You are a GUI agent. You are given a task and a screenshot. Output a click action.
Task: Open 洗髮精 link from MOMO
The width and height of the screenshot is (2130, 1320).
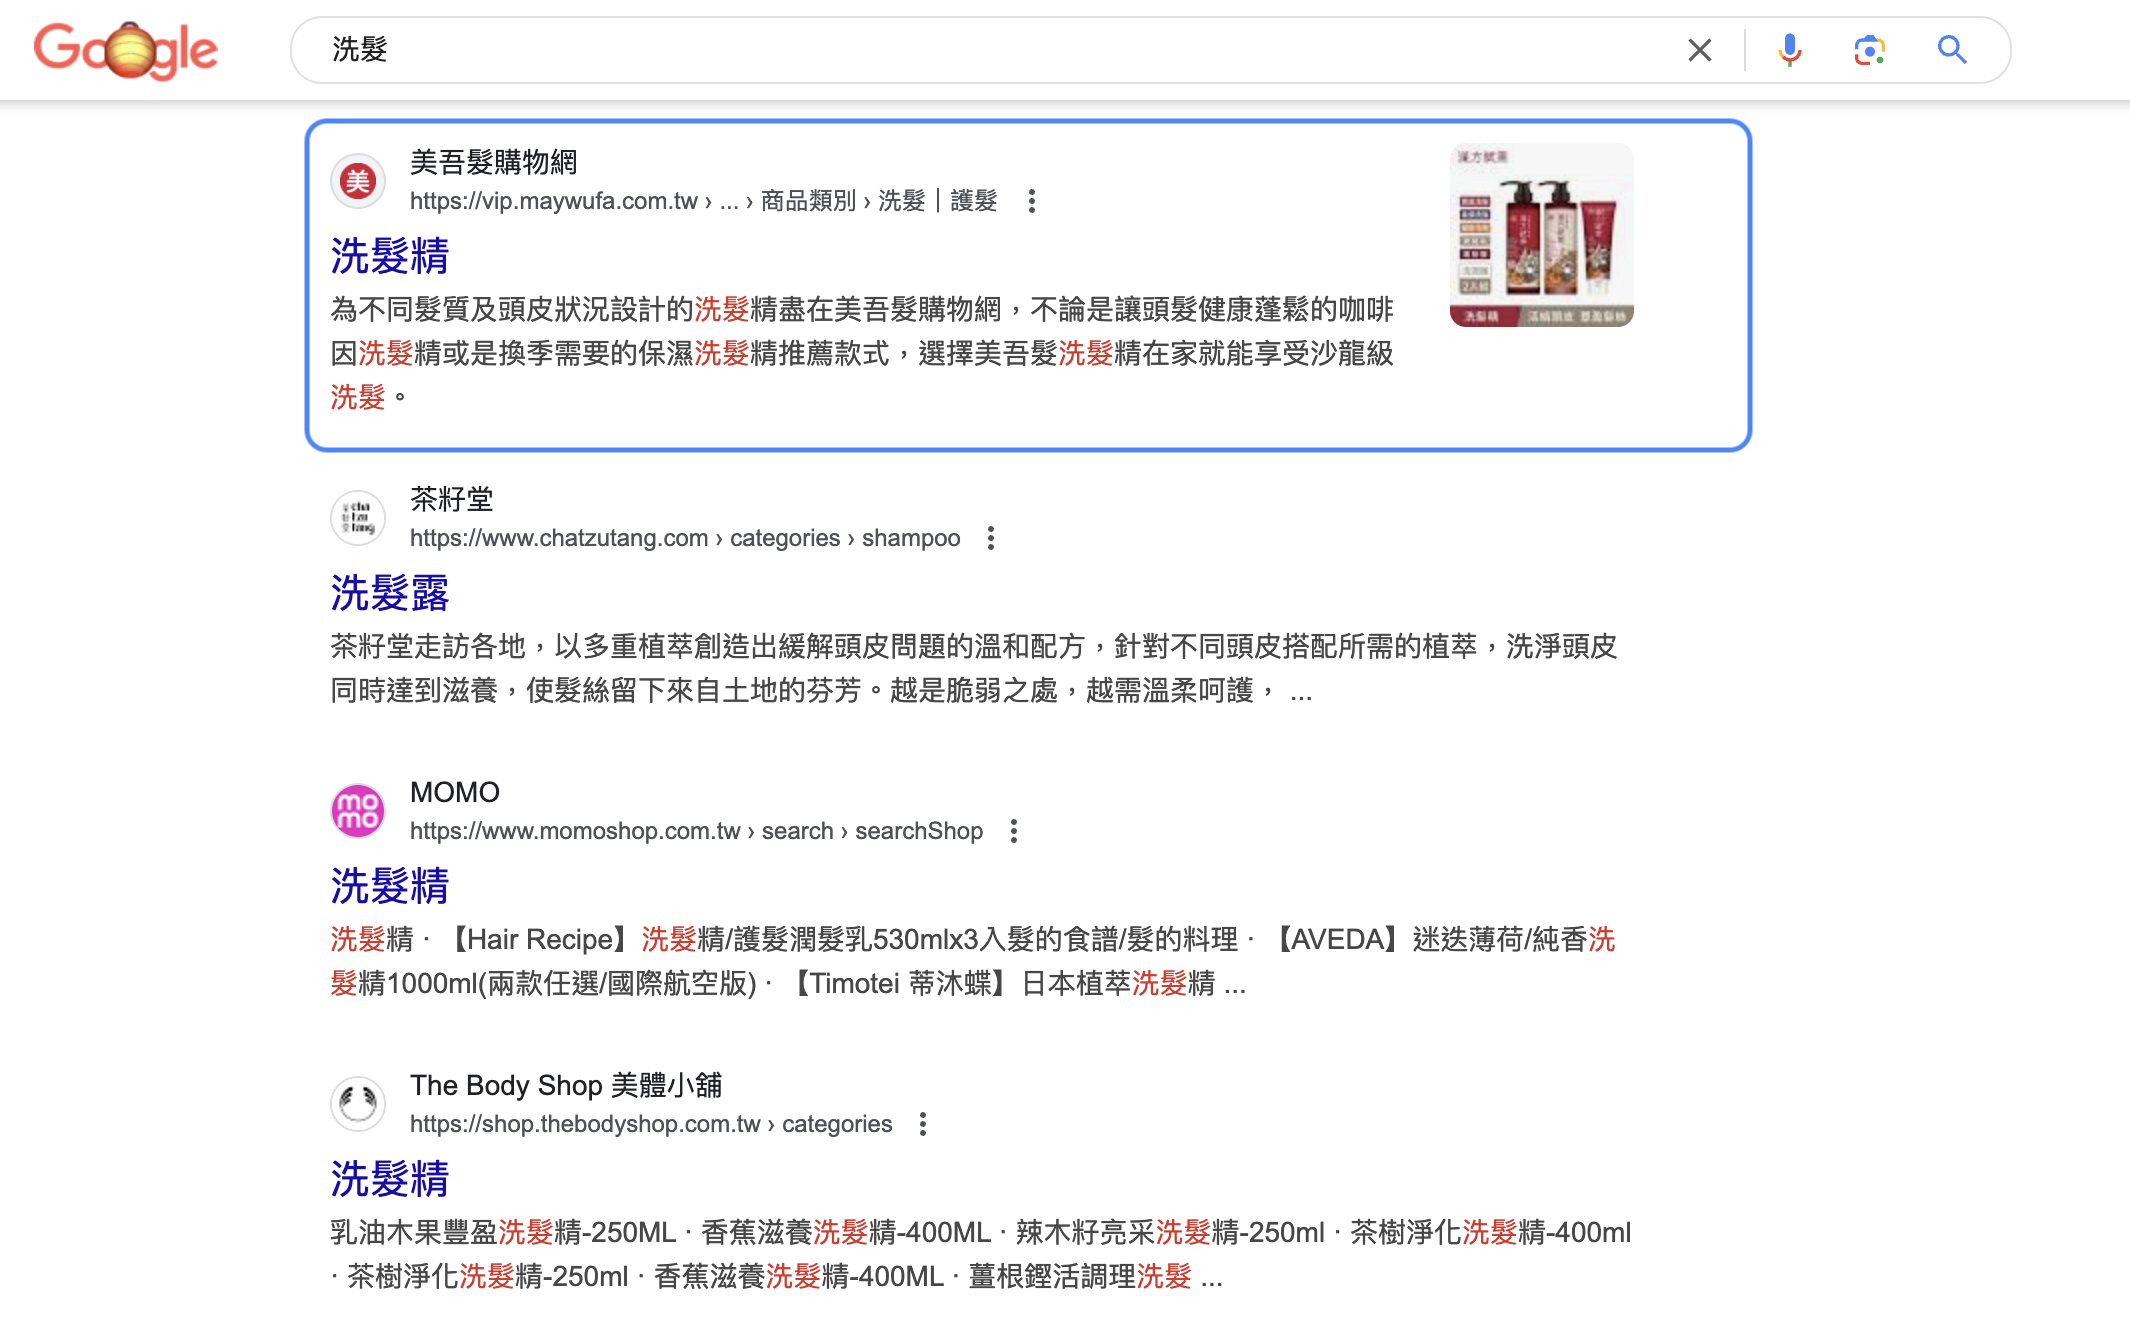pos(390,886)
